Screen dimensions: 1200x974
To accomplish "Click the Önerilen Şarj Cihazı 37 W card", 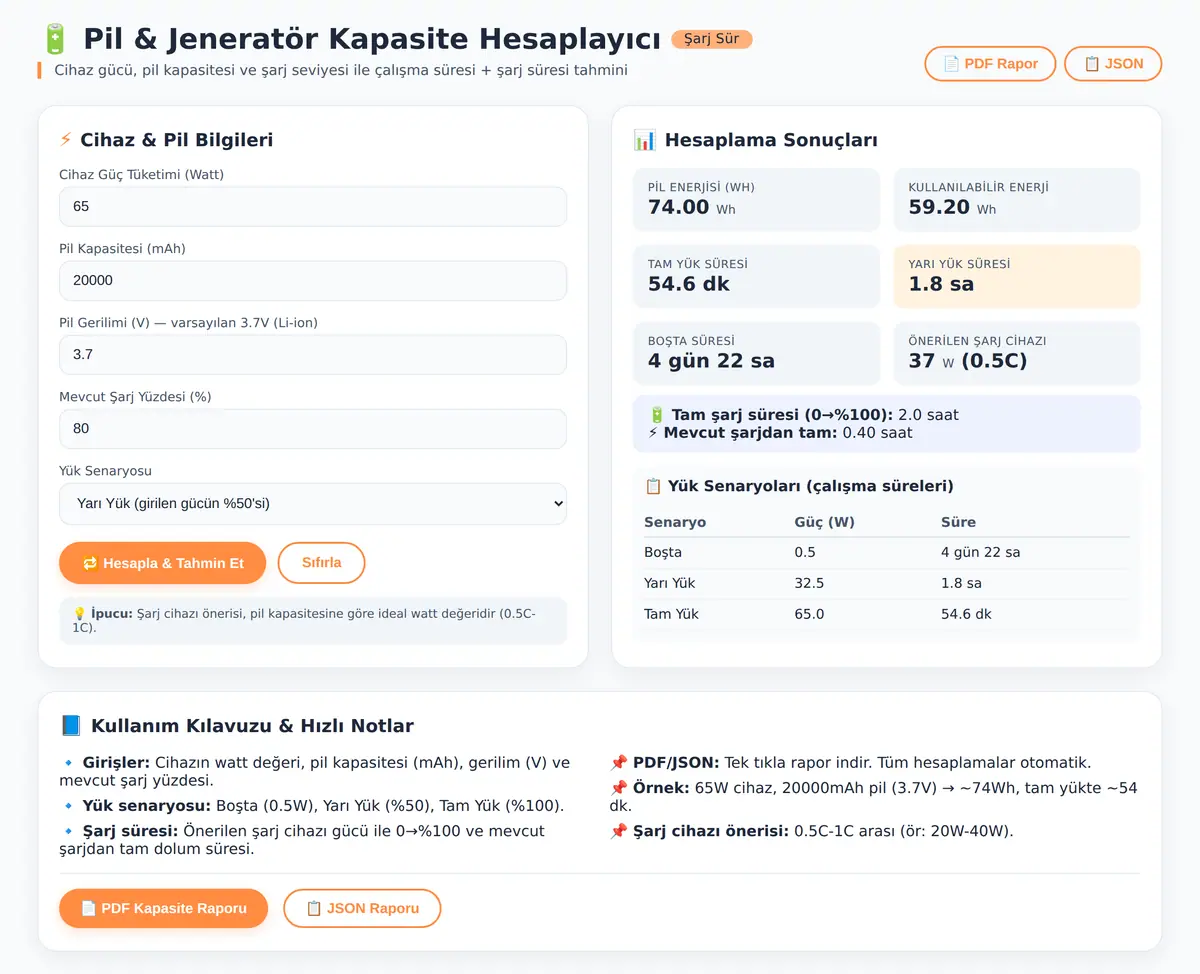I will coord(1017,354).
